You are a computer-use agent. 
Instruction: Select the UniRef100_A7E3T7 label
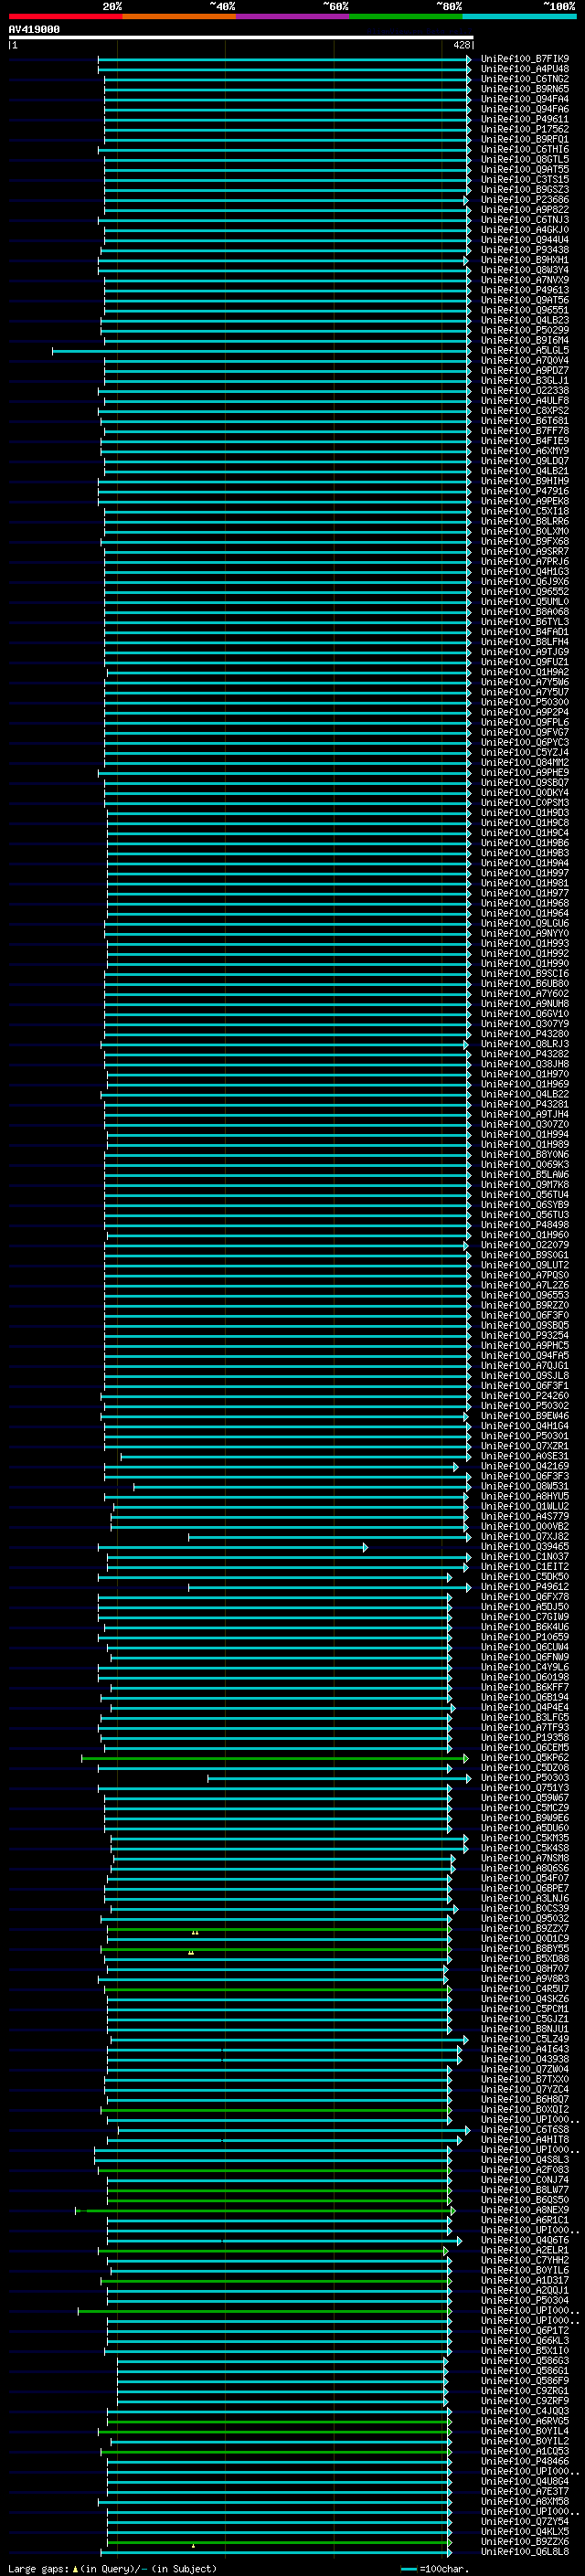coord(524,2491)
